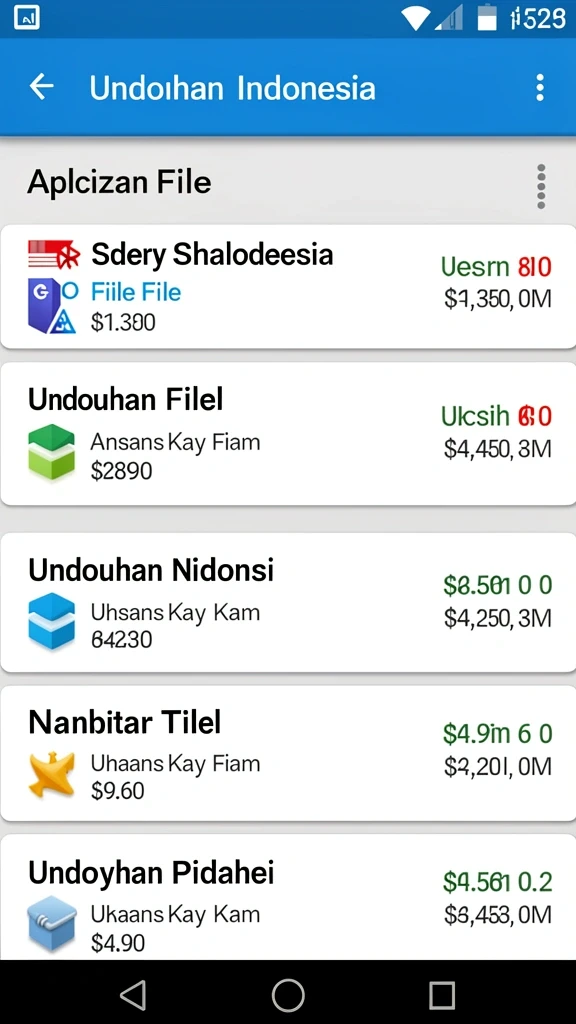
Task: Tap the Android recent apps square button
Action: (x=442, y=995)
